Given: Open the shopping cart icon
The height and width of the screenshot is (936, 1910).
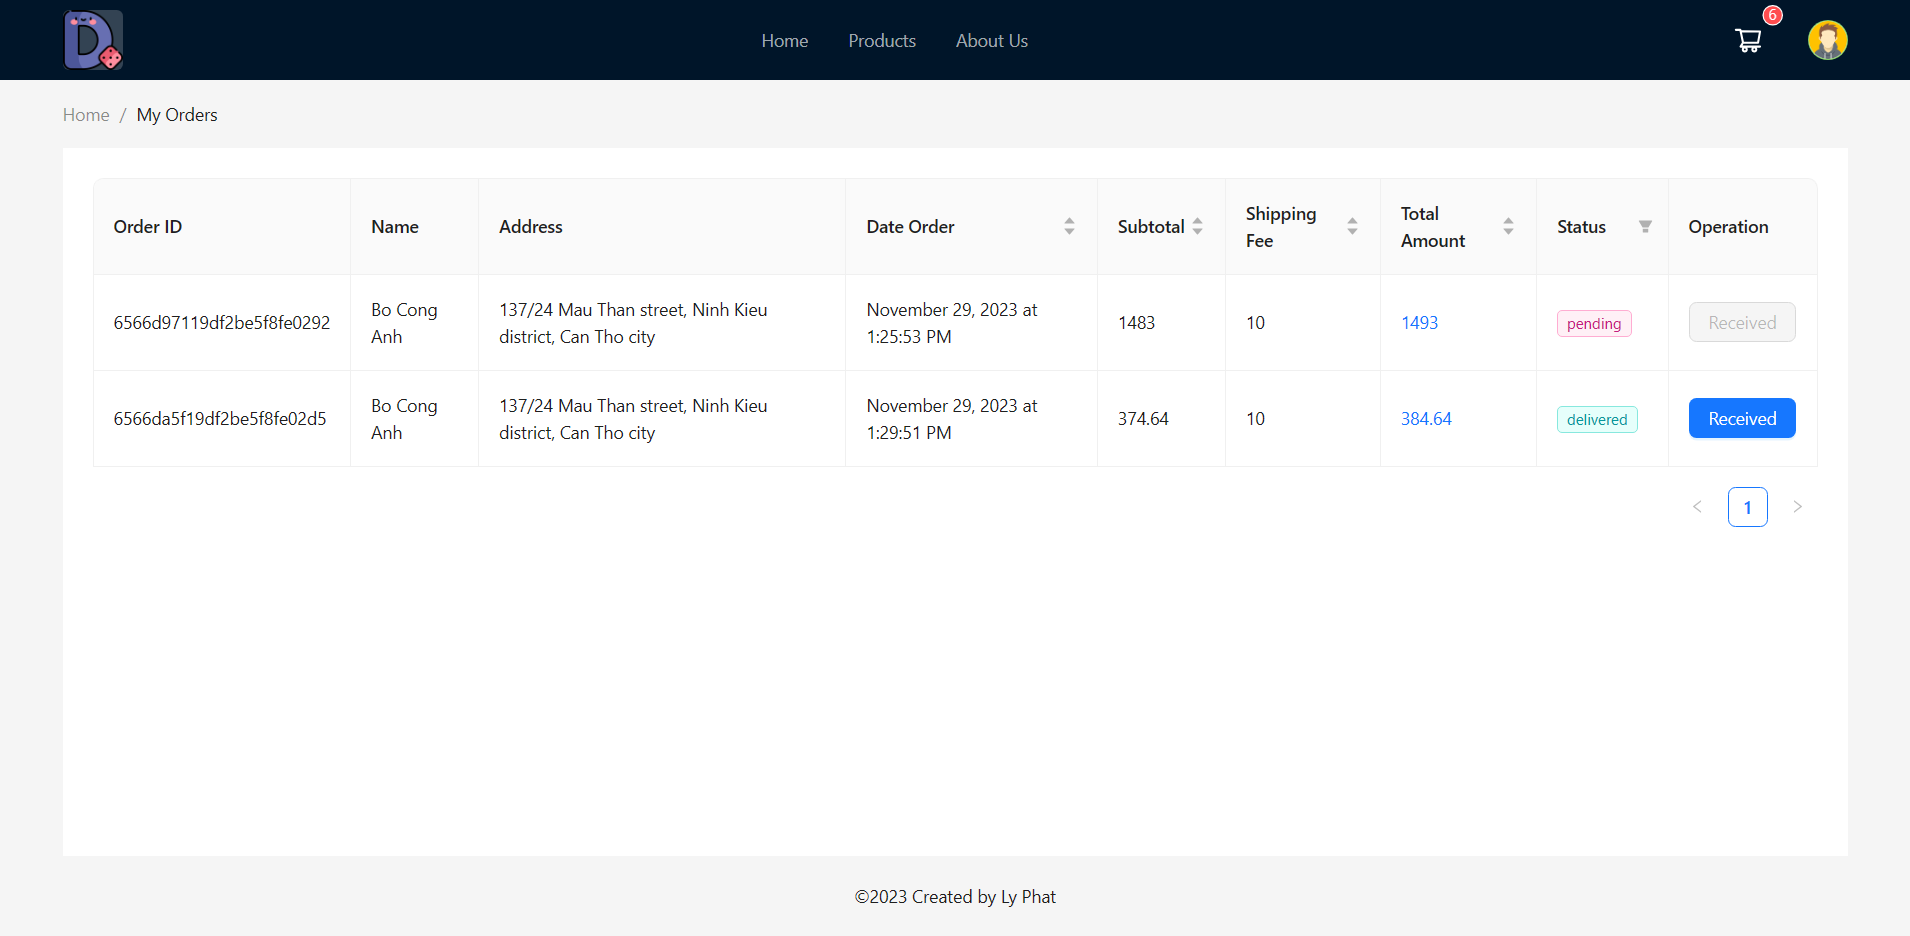Looking at the screenshot, I should pos(1747,40).
